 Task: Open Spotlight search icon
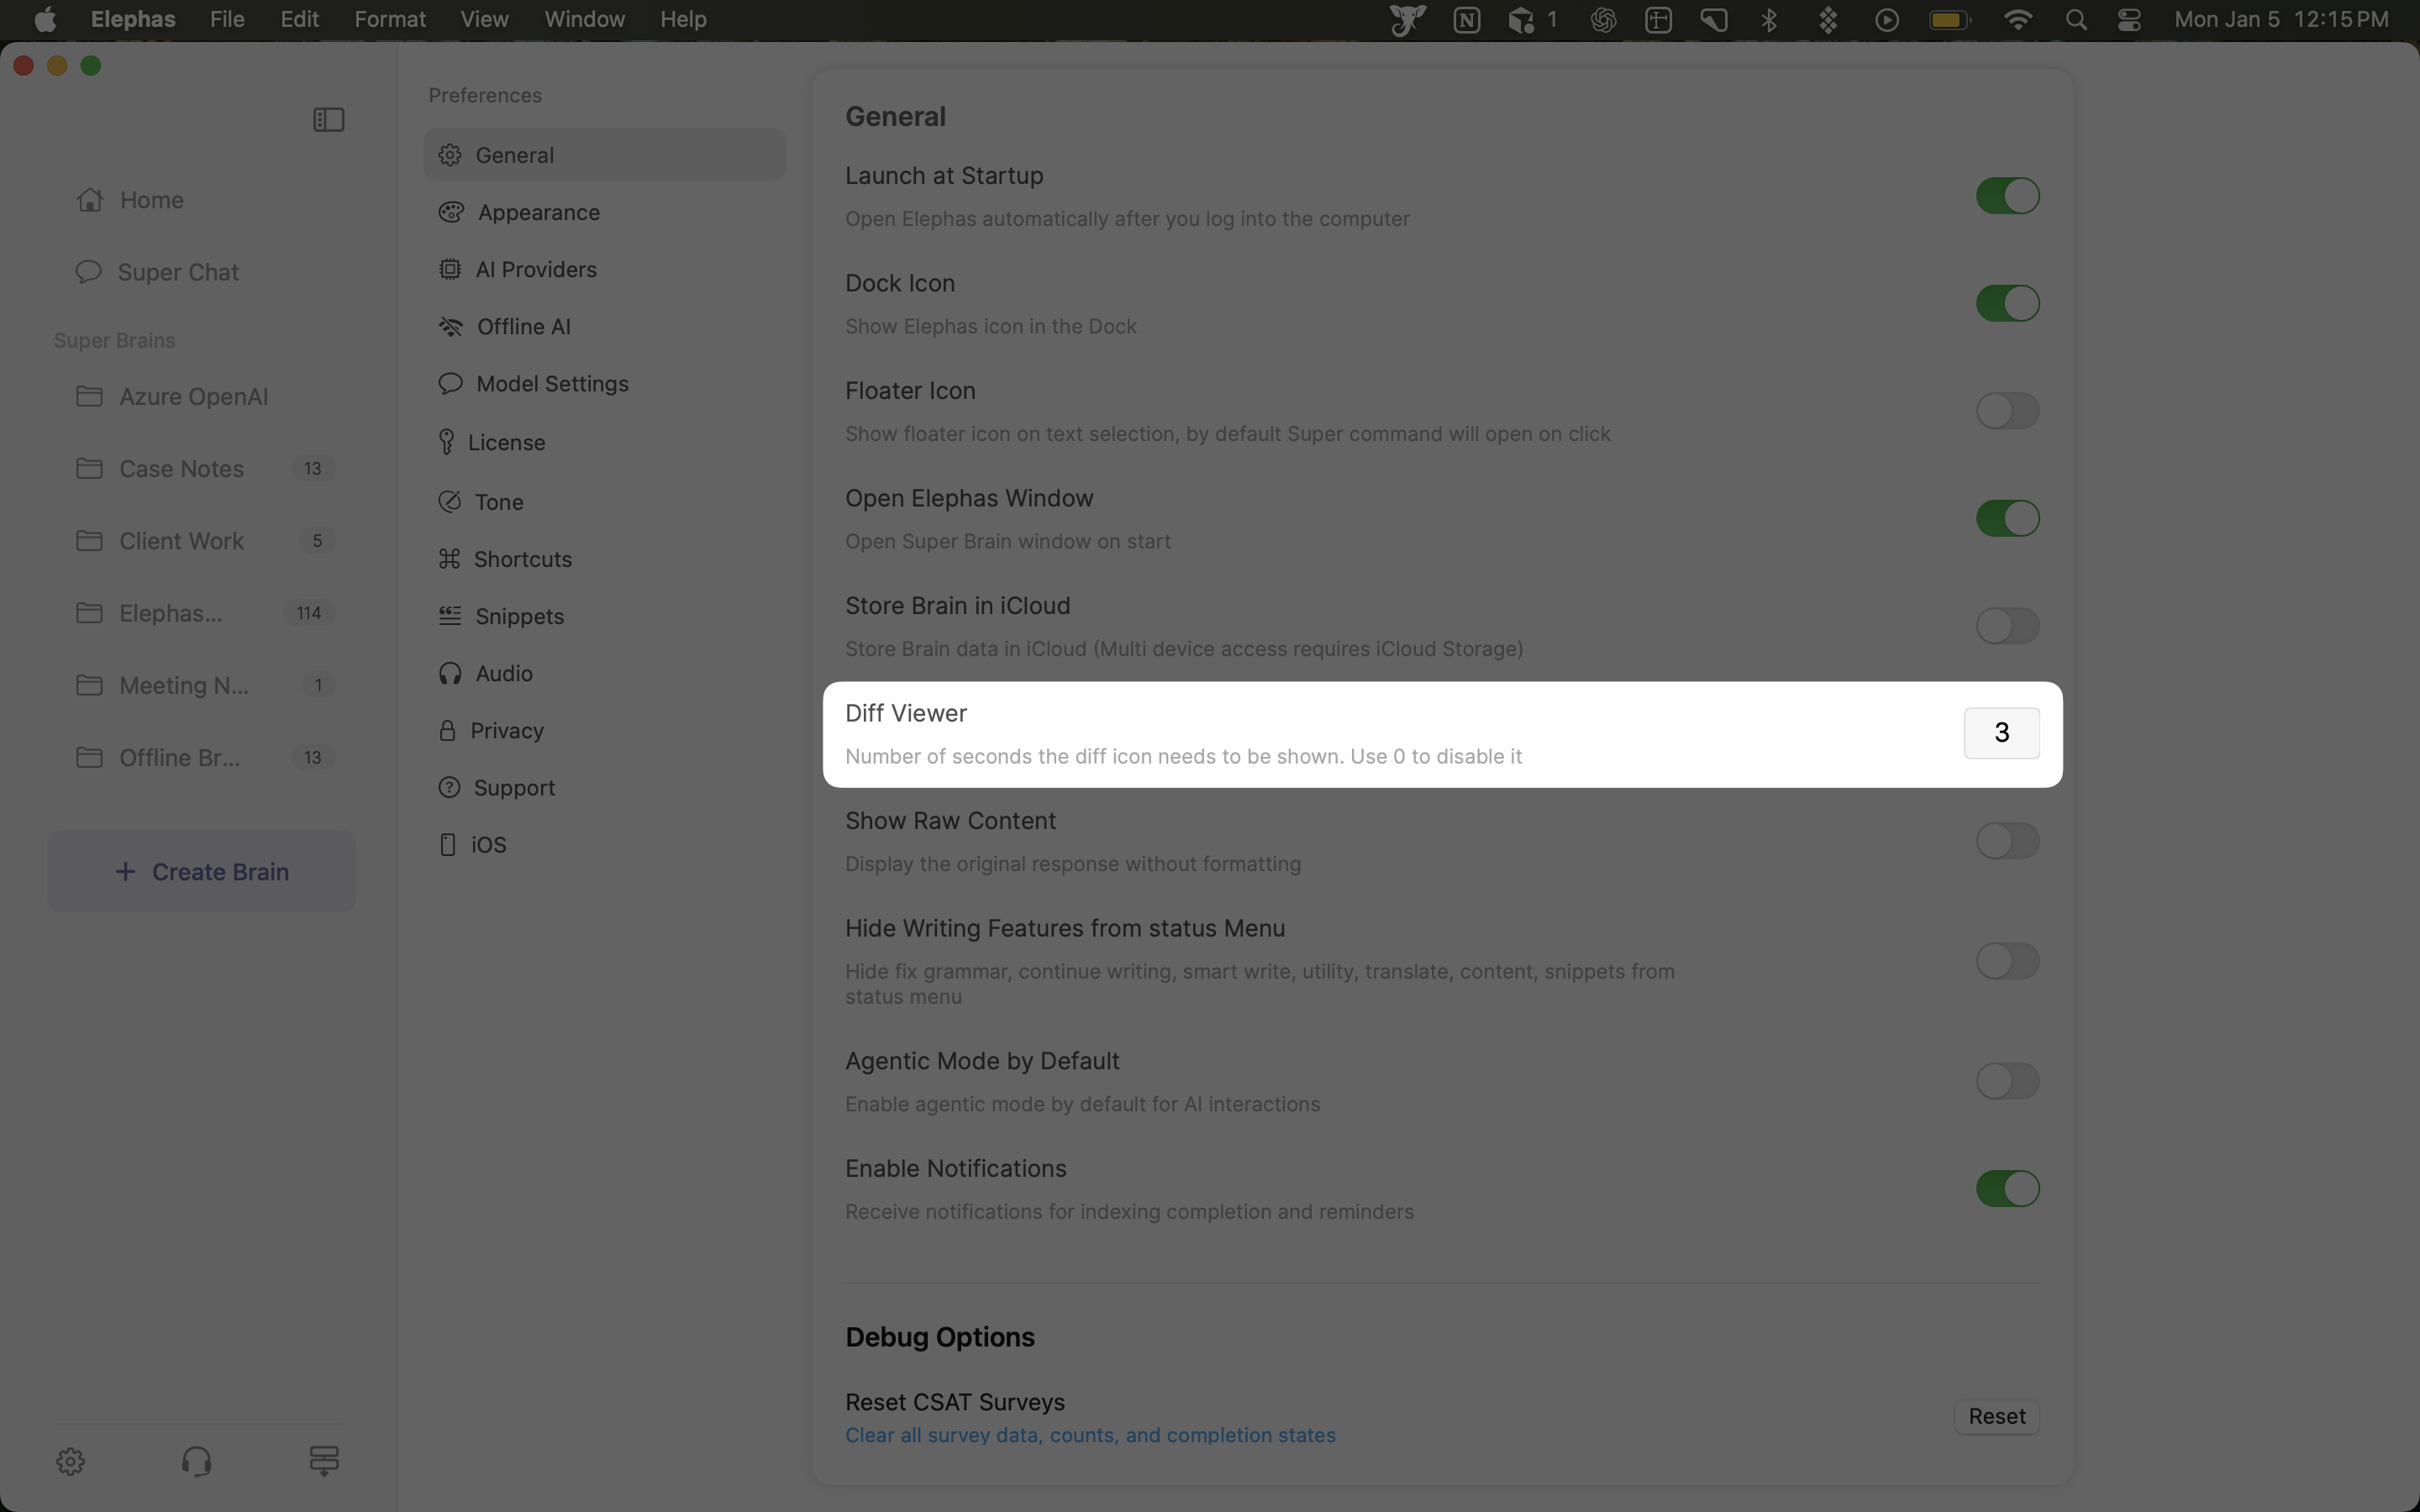(2076, 20)
